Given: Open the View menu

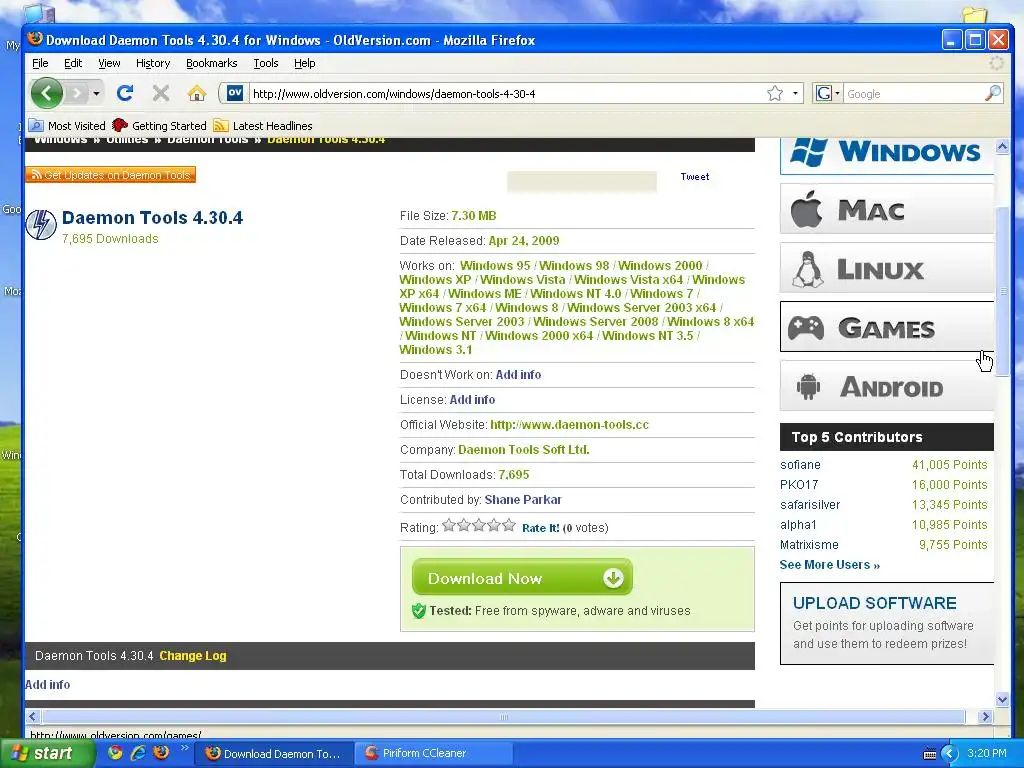Looking at the screenshot, I should tap(109, 63).
